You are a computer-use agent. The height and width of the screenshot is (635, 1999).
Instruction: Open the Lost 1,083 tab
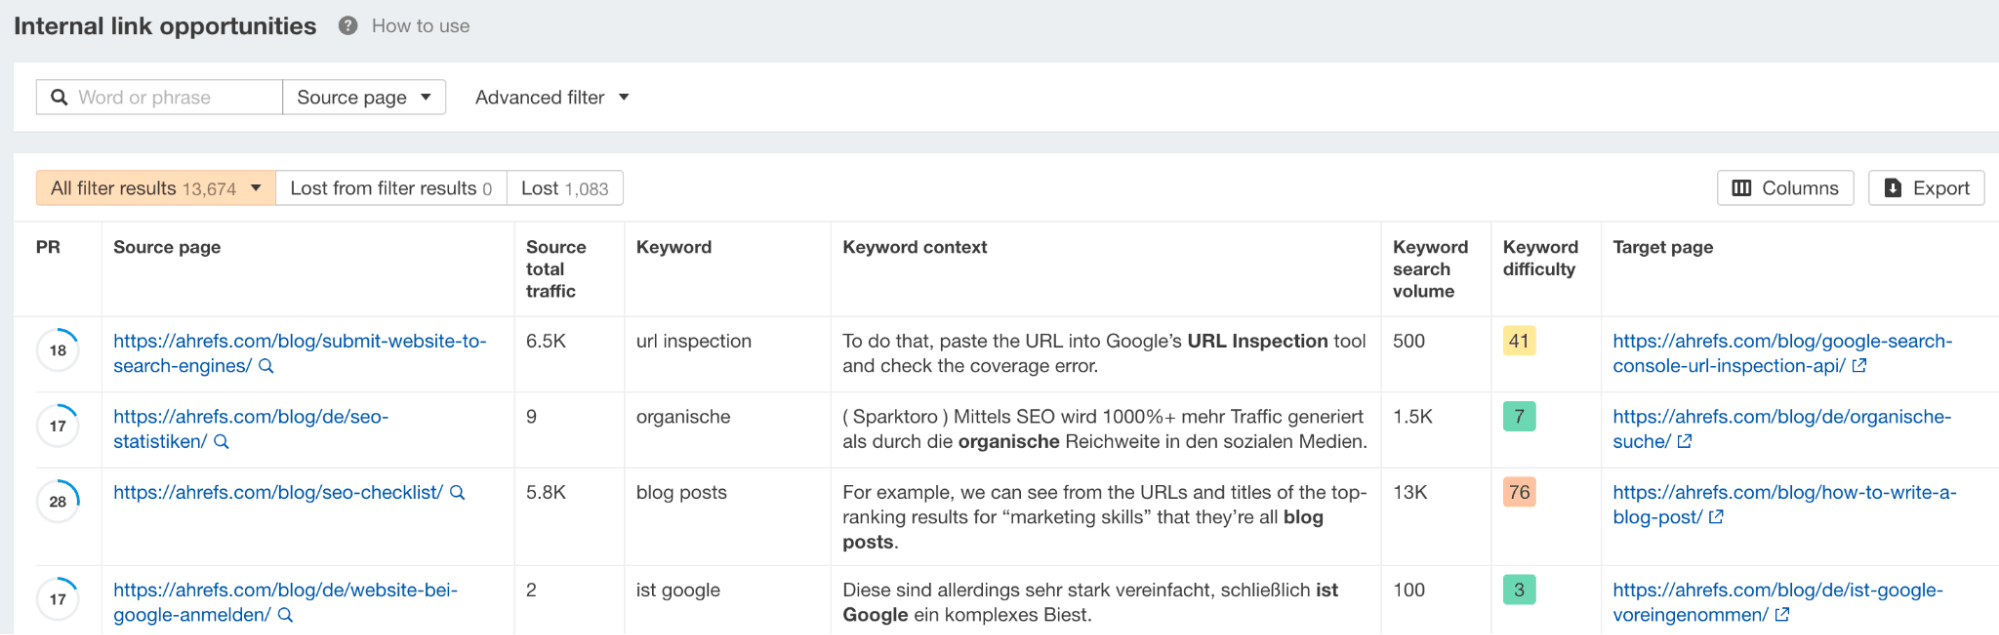[564, 187]
